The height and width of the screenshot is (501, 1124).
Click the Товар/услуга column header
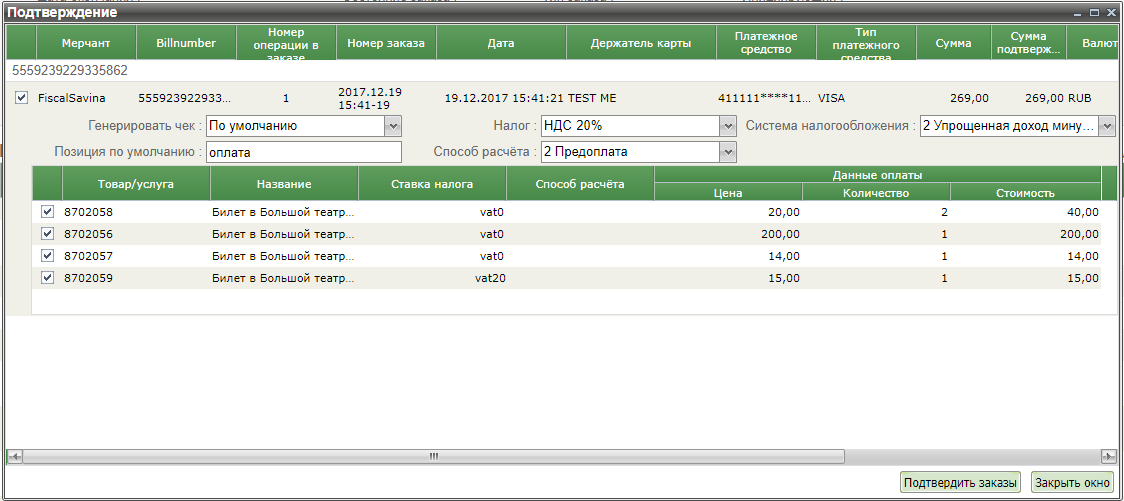[x=136, y=184]
